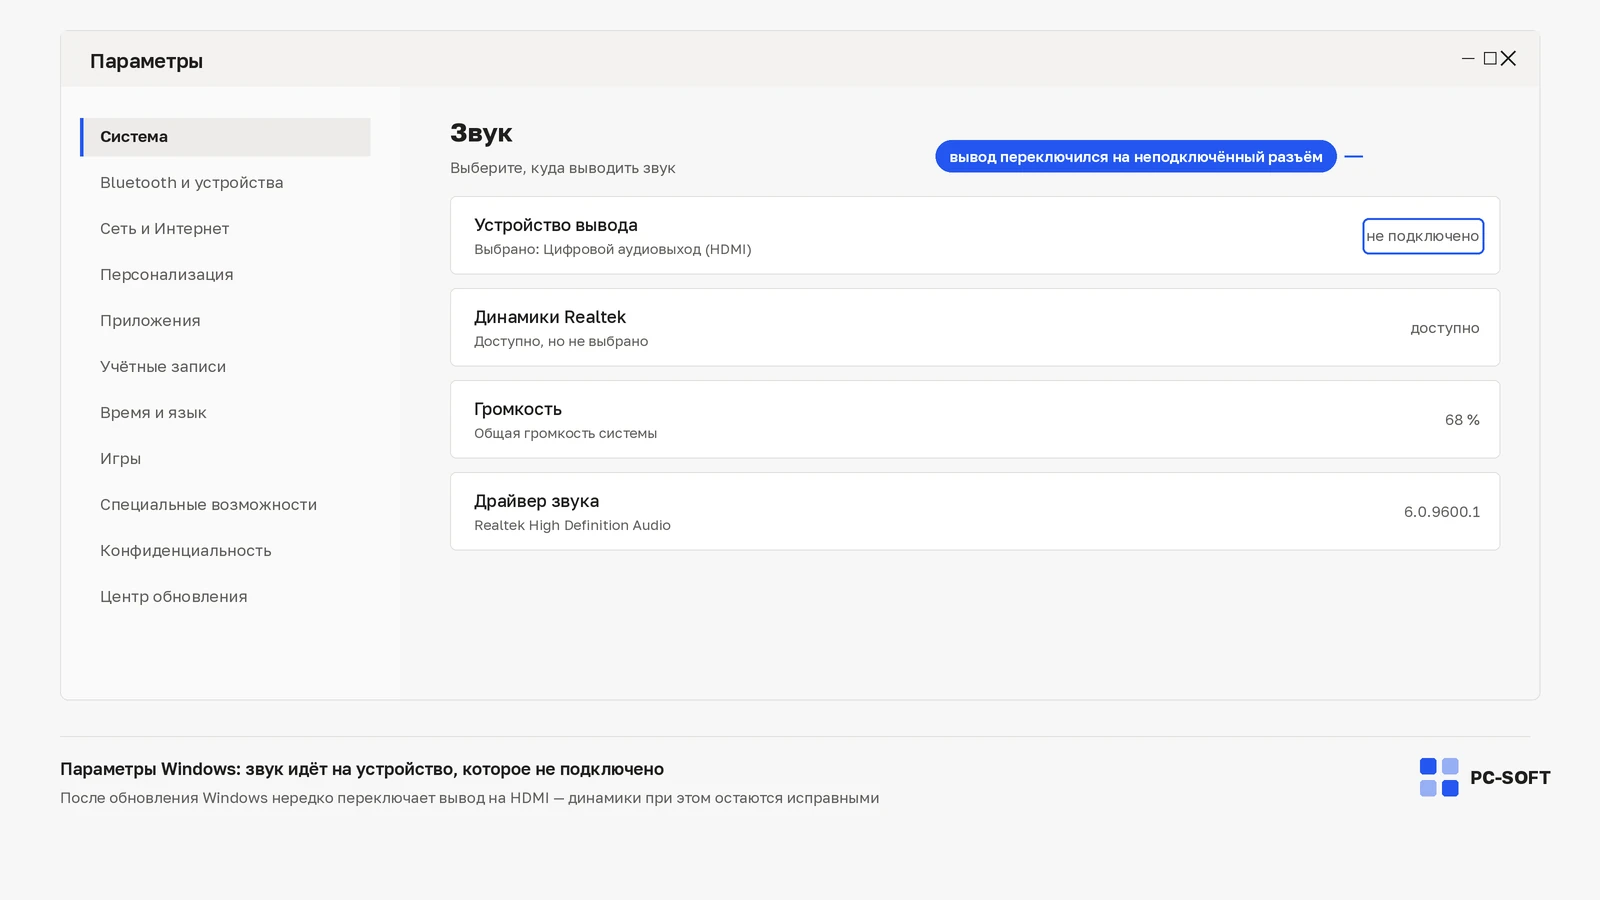Click "Выбрано: Цифровой аудиовыход (HDMI)" text

click(613, 249)
